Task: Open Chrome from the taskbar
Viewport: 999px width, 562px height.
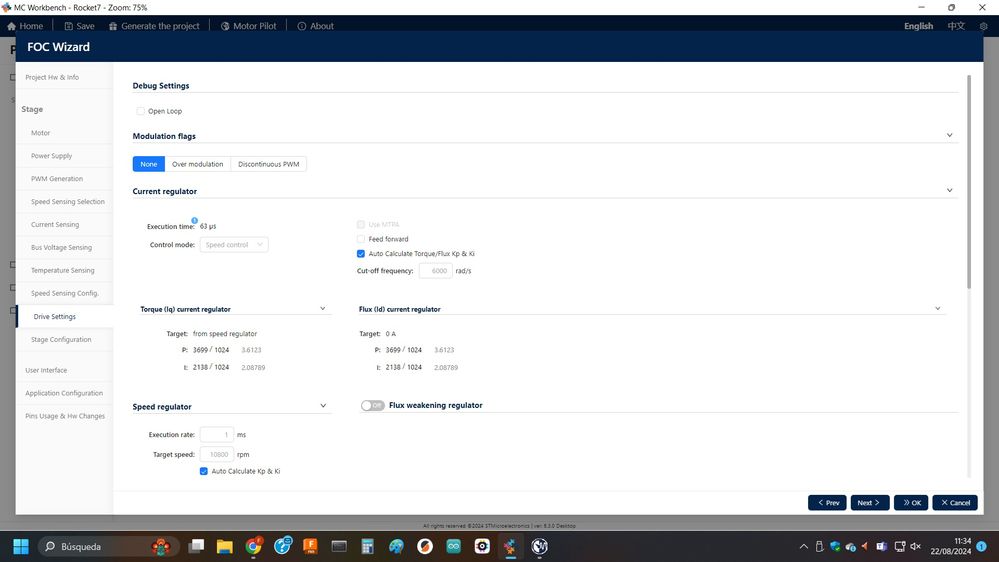Action: 254,547
